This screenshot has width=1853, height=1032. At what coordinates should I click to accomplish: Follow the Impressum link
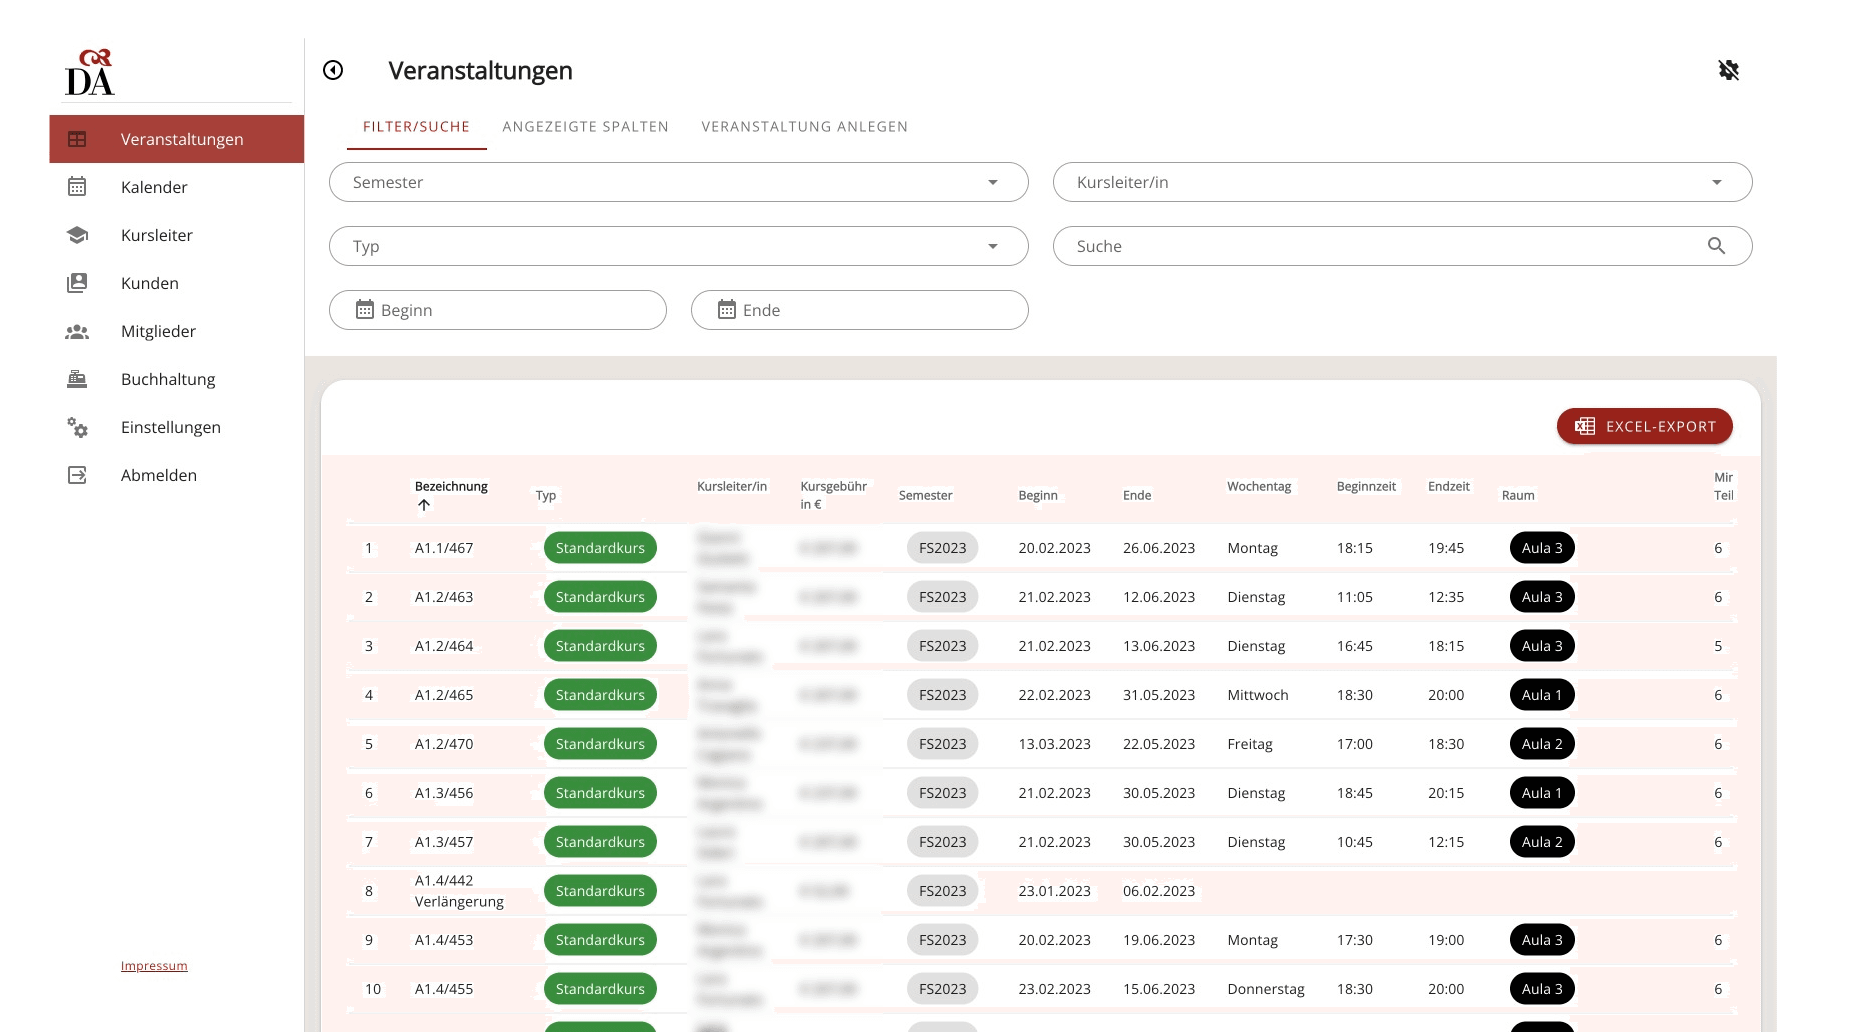click(154, 966)
